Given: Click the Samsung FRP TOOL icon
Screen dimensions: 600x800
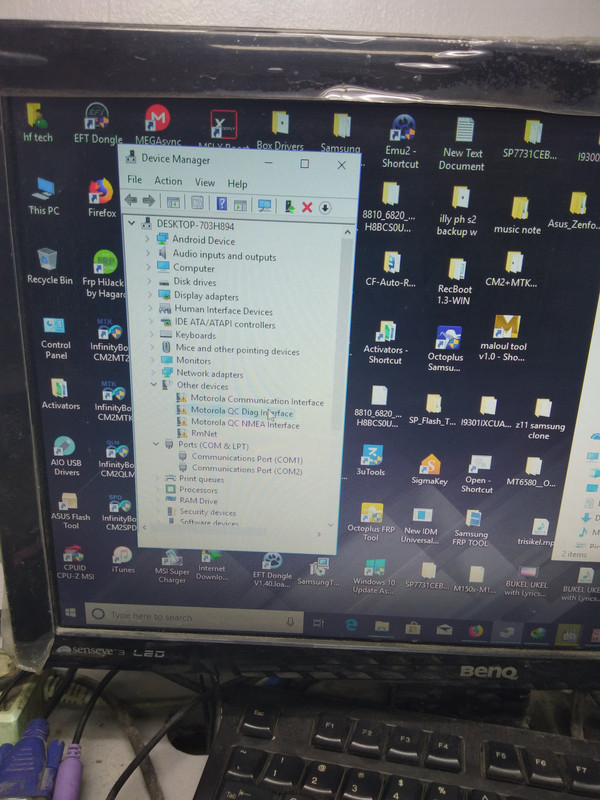Looking at the screenshot, I should [471, 529].
